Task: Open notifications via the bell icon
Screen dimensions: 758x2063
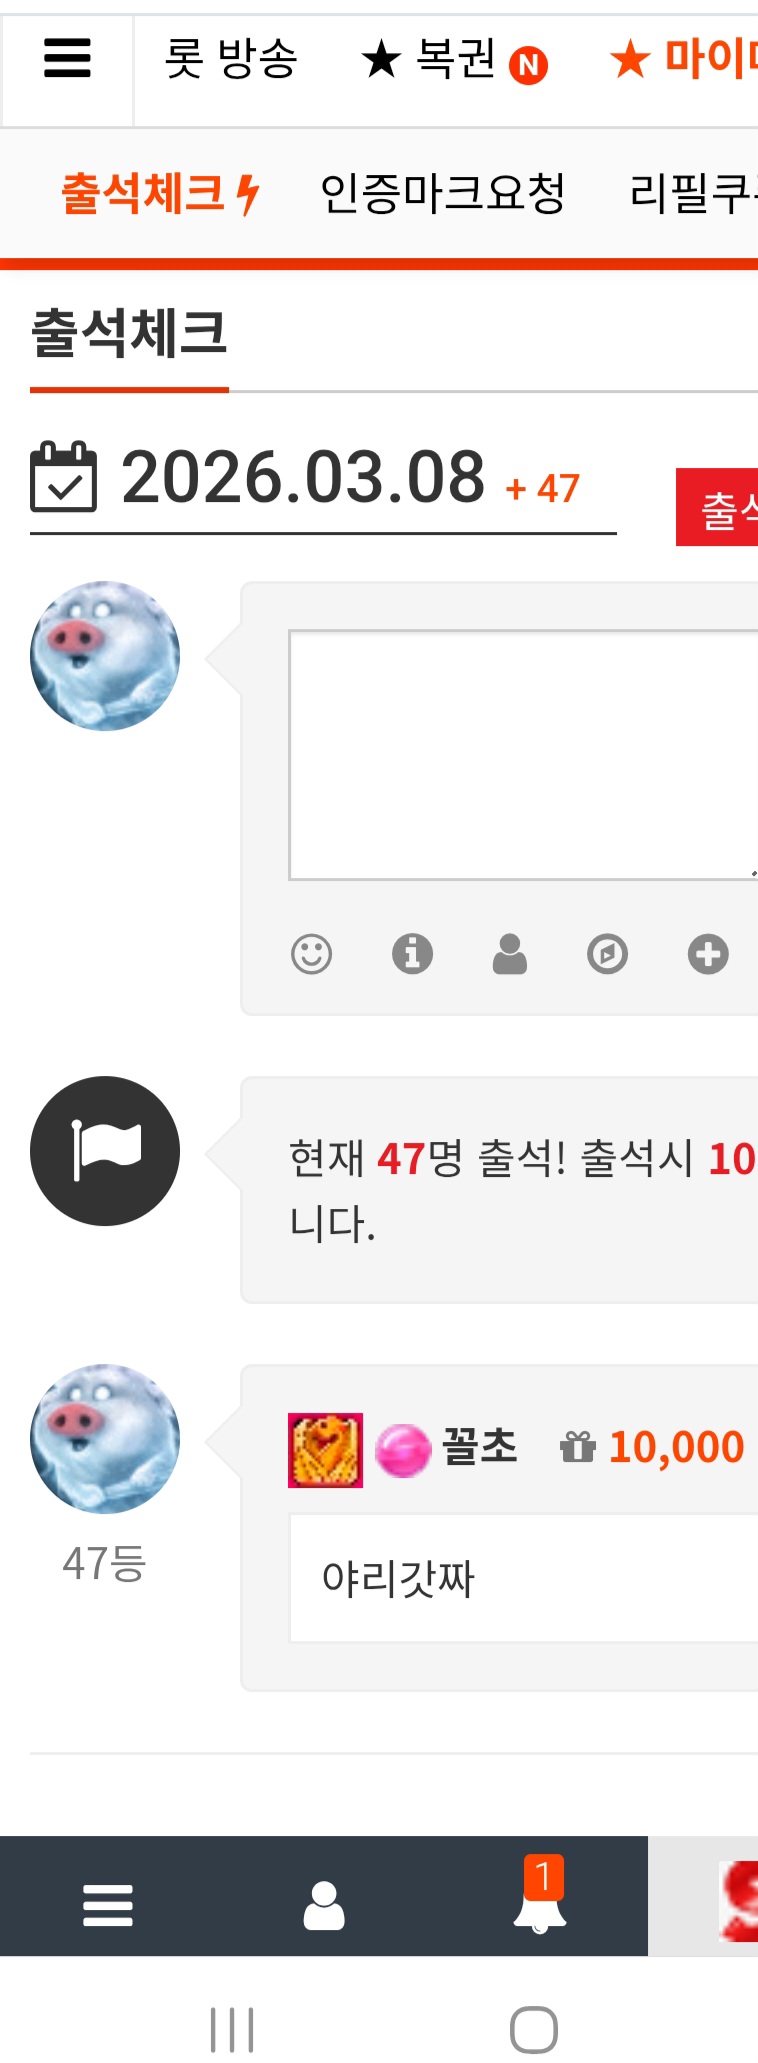Action: [540, 1895]
